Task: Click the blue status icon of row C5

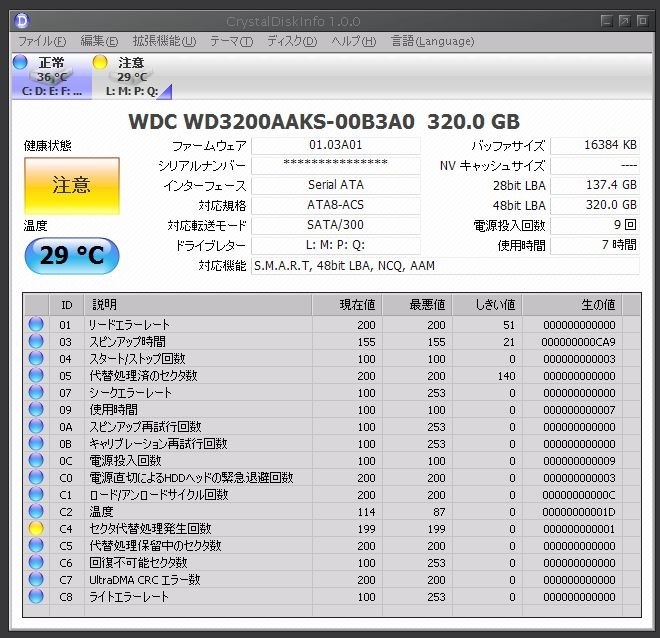Action: pos(36,545)
